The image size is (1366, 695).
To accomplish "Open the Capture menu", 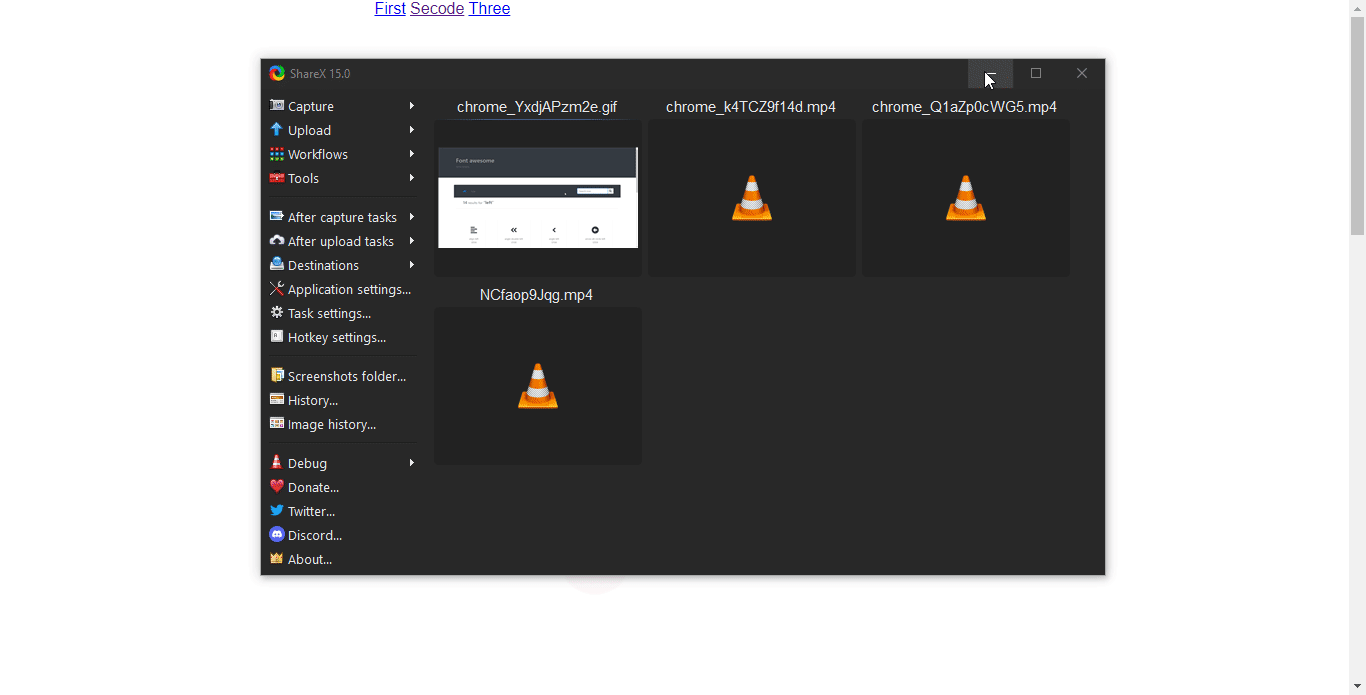I will [x=342, y=106].
